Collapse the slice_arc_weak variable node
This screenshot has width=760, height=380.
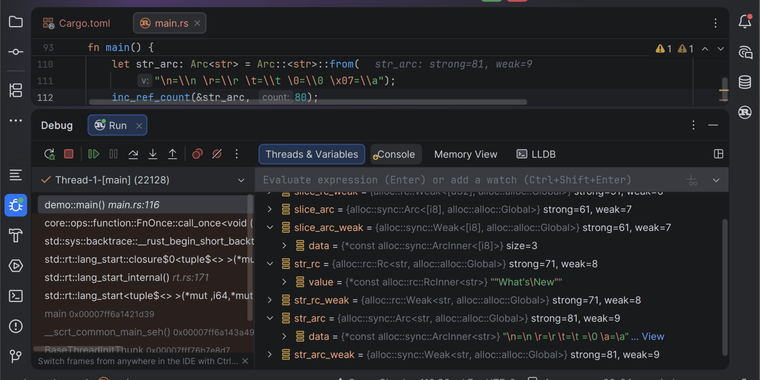270,227
